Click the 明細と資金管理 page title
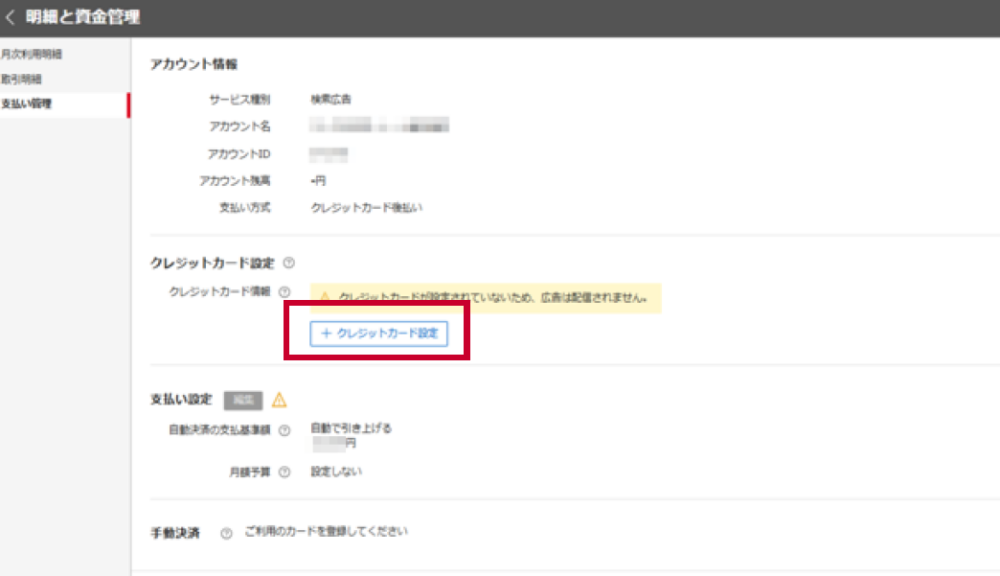The height and width of the screenshot is (576, 1000). [x=83, y=17]
